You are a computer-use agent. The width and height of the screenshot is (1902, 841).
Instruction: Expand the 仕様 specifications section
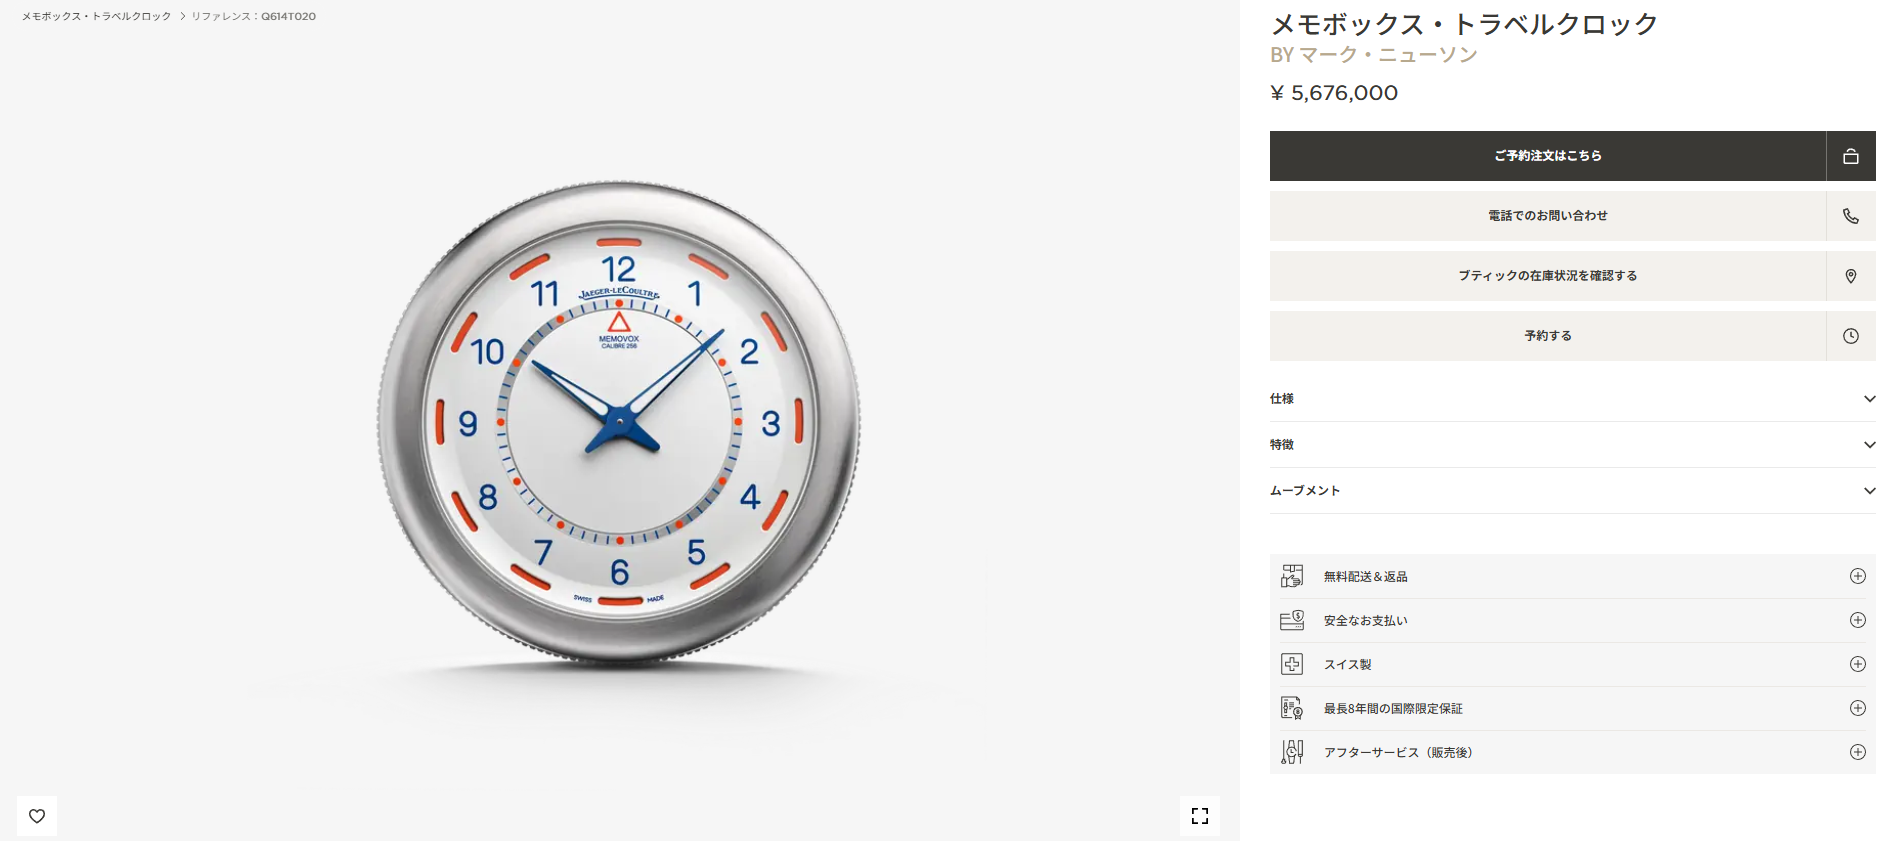tap(1573, 399)
